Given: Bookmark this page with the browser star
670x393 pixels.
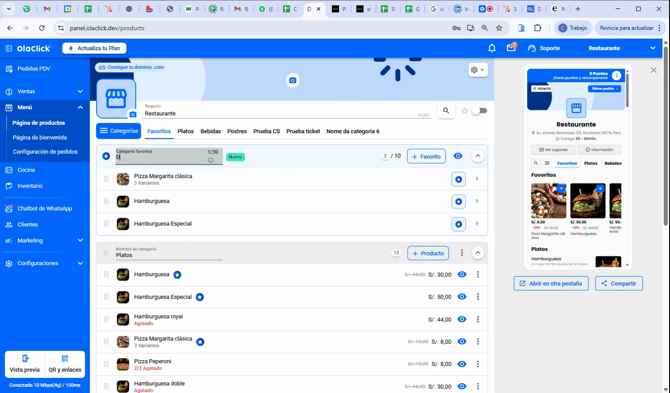Looking at the screenshot, I should pos(499,28).
